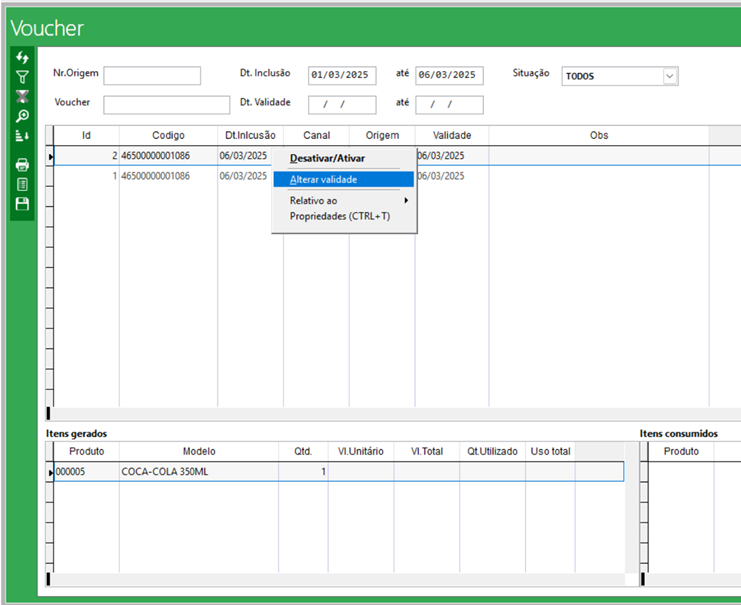Focus the Voucher text field
Image resolution: width=741 pixels, height=605 pixels.
166,105
